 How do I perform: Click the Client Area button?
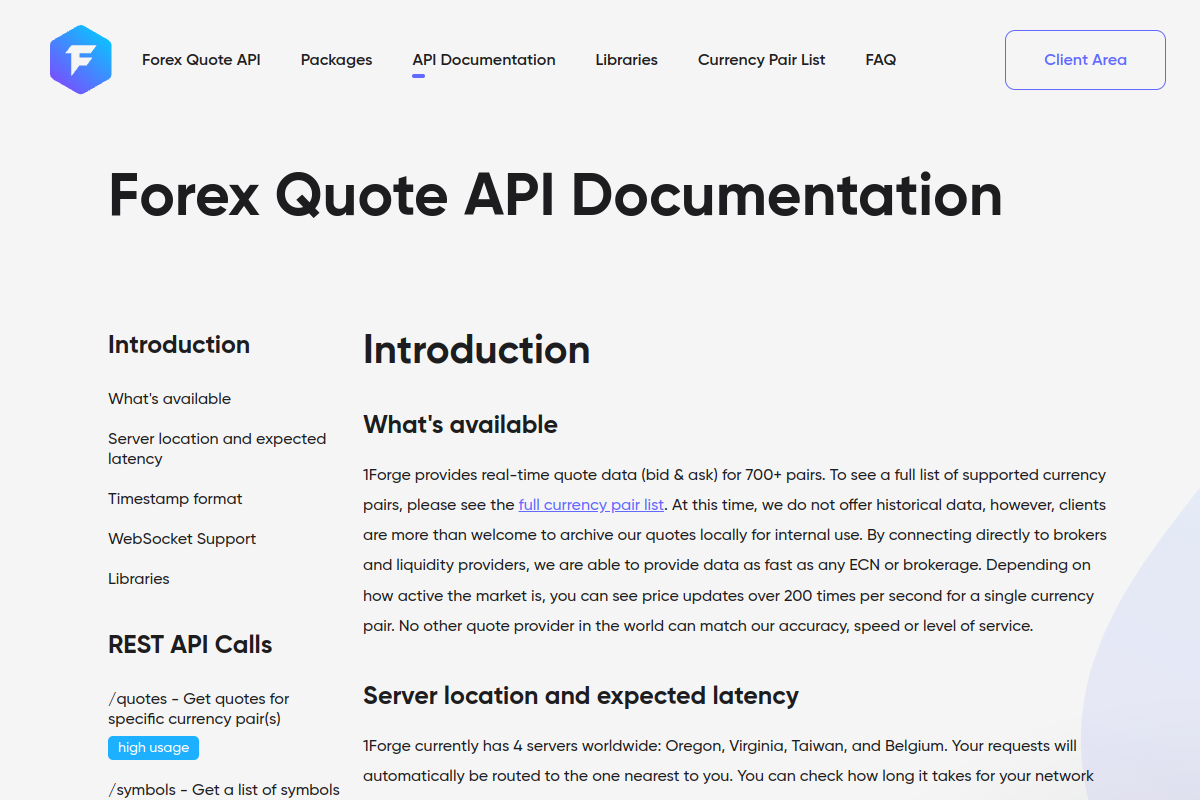click(1085, 60)
